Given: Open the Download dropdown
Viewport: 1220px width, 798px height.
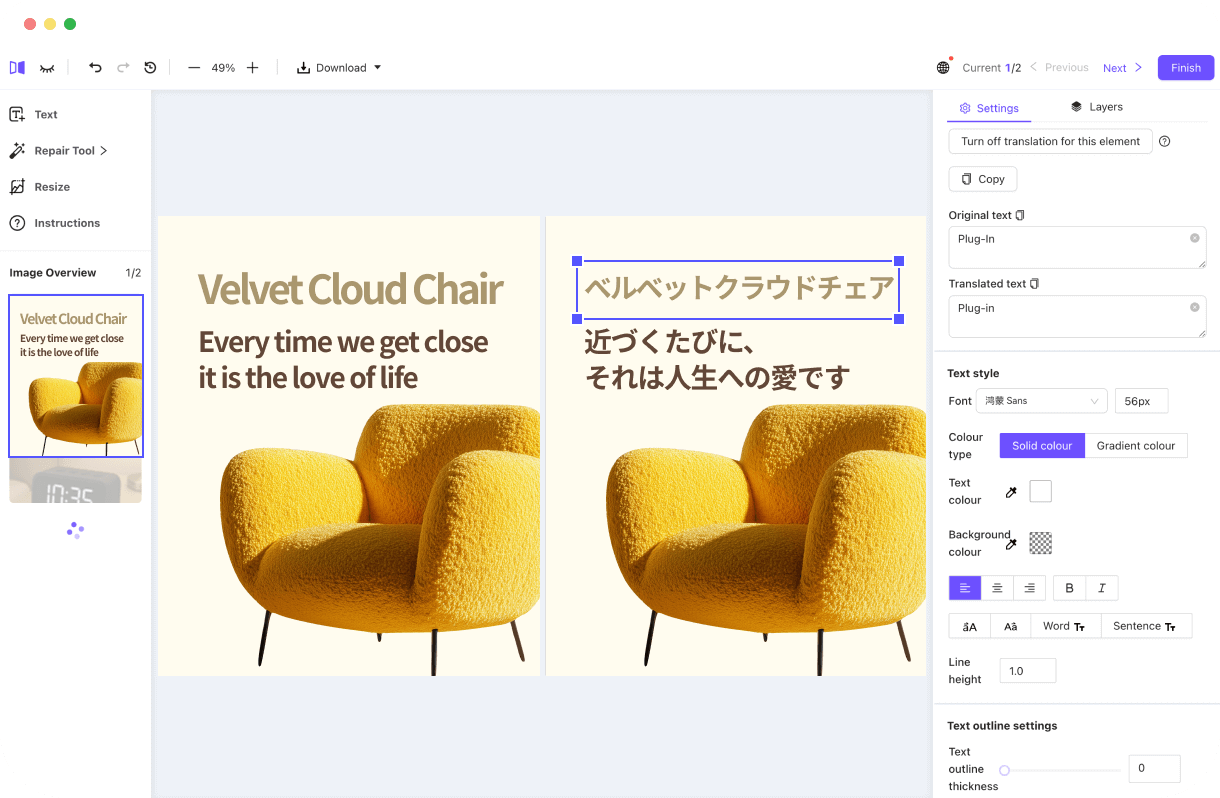Looking at the screenshot, I should point(339,68).
